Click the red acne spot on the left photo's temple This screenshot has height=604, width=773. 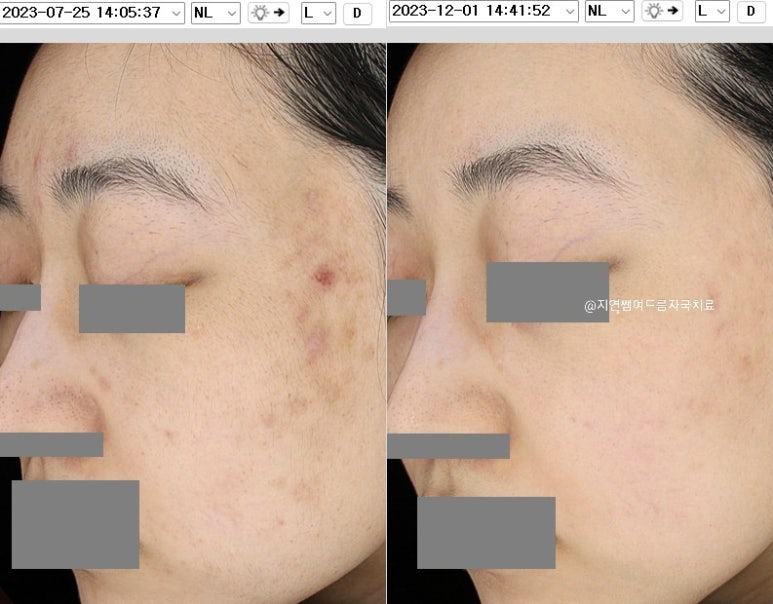point(323,277)
